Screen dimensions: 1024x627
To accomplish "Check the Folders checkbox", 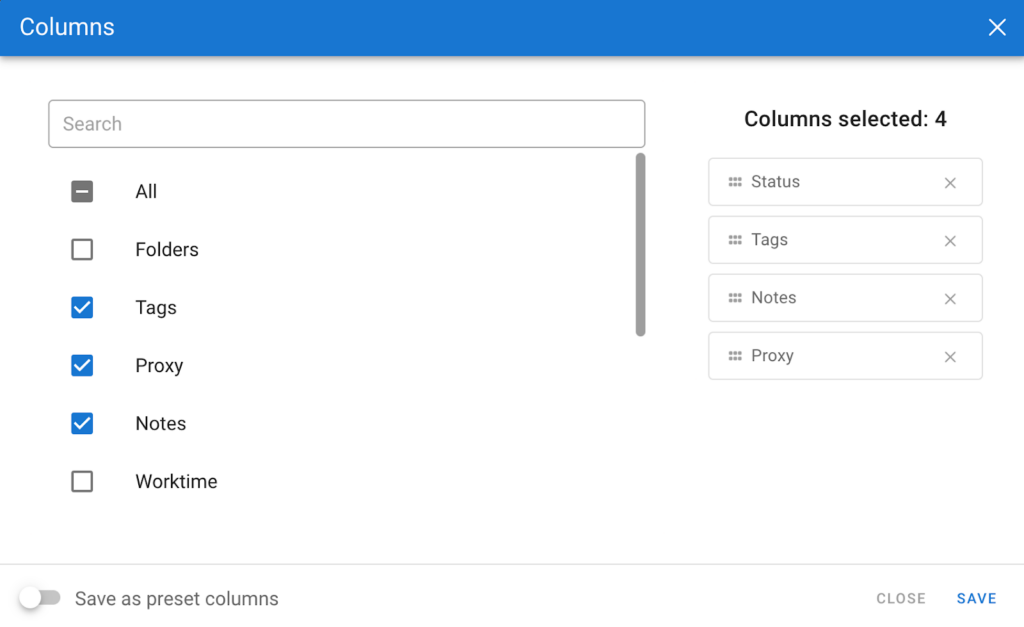I will point(82,250).
